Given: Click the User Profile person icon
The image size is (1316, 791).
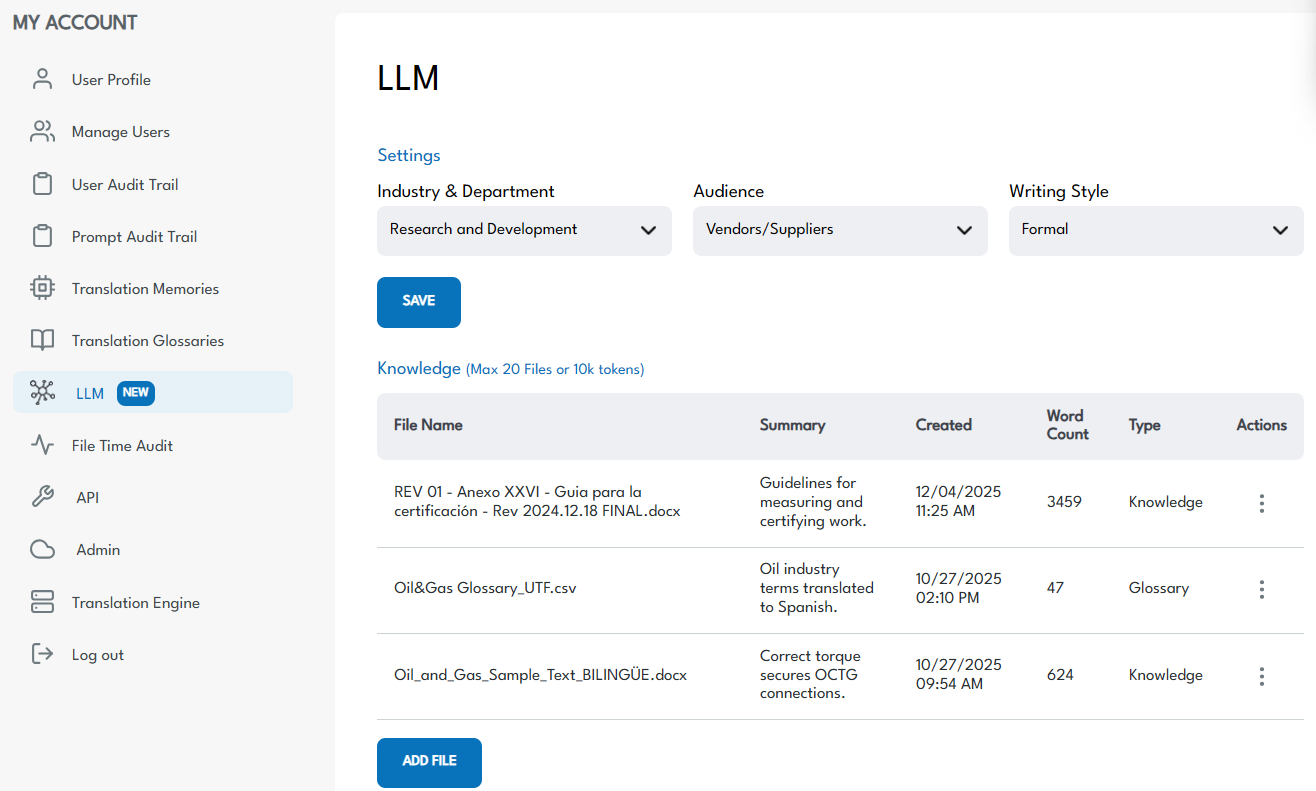Looking at the screenshot, I should (x=42, y=80).
